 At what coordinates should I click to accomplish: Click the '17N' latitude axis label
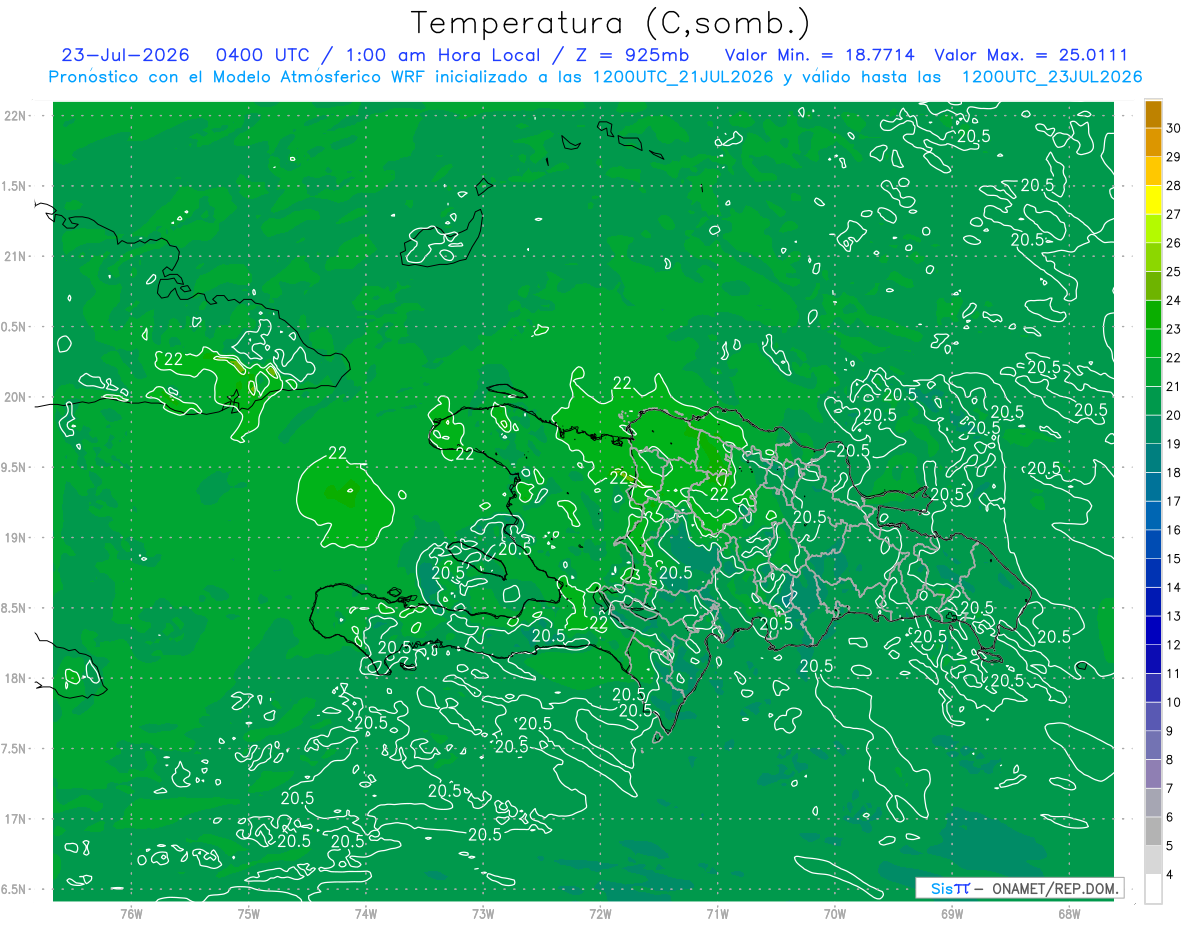(x=17, y=819)
